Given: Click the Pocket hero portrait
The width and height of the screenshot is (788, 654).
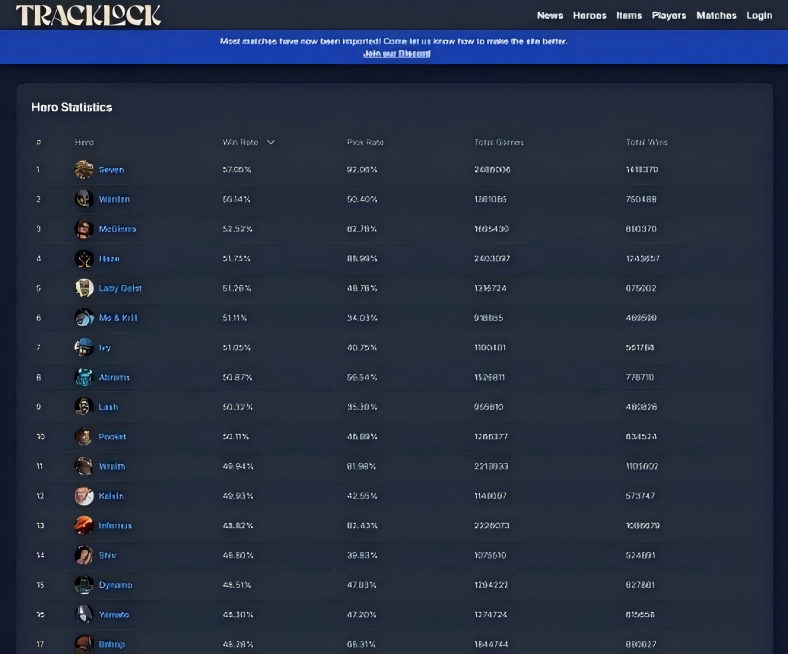Looking at the screenshot, I should point(84,436).
